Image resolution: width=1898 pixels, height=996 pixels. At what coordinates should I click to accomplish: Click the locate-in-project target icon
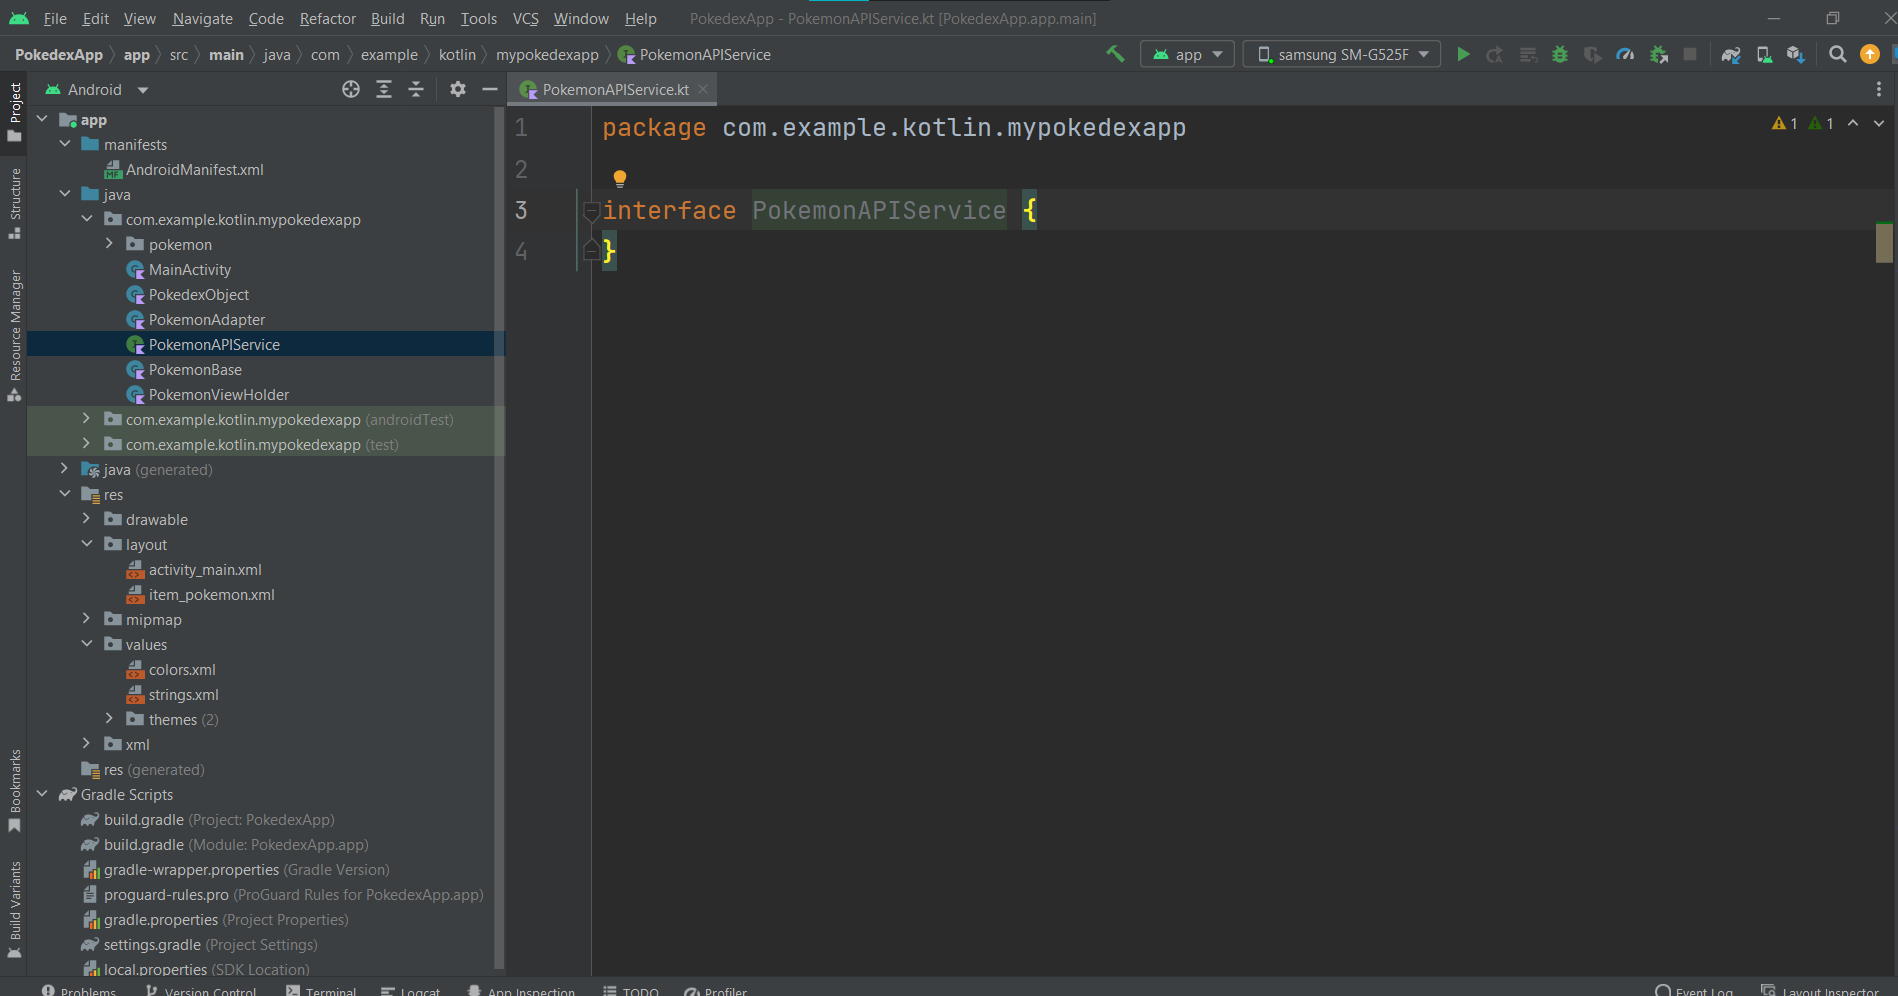point(351,89)
